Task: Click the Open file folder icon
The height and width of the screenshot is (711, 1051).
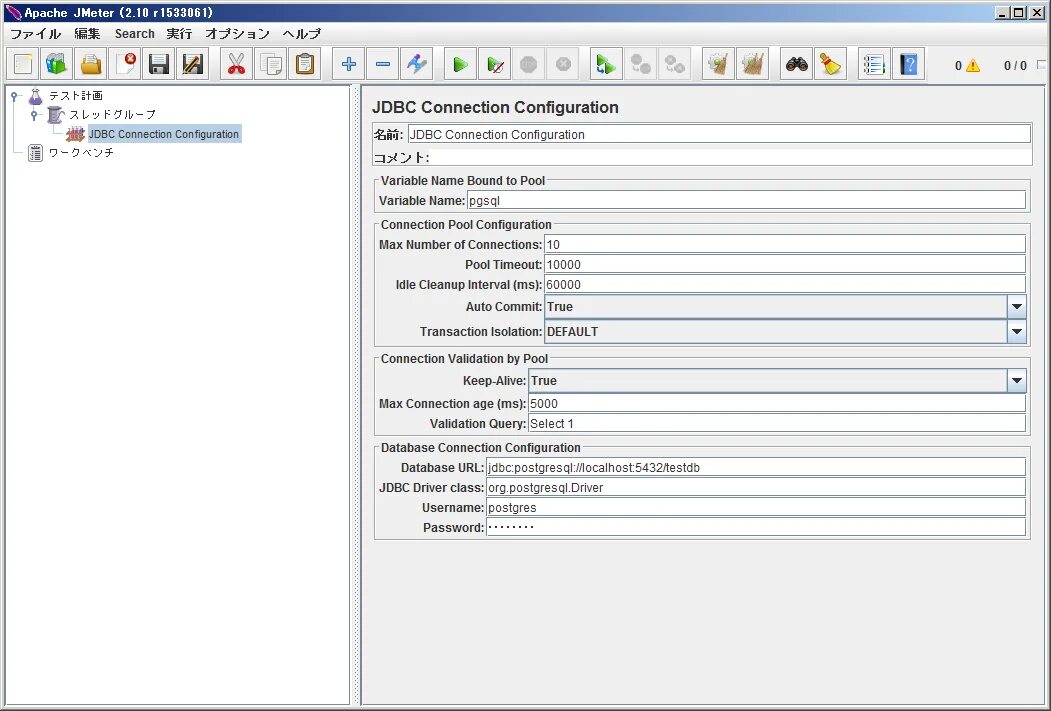Action: click(91, 64)
